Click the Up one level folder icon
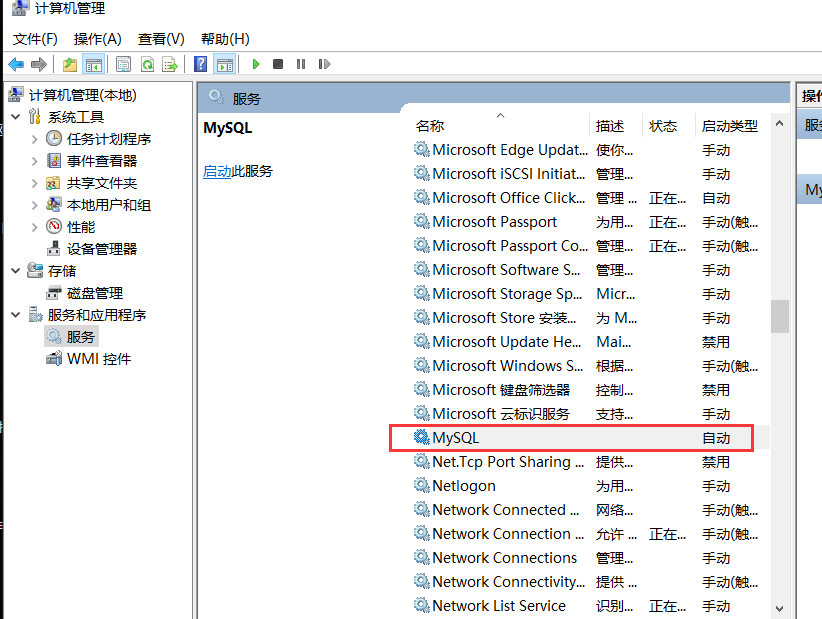 pos(70,64)
